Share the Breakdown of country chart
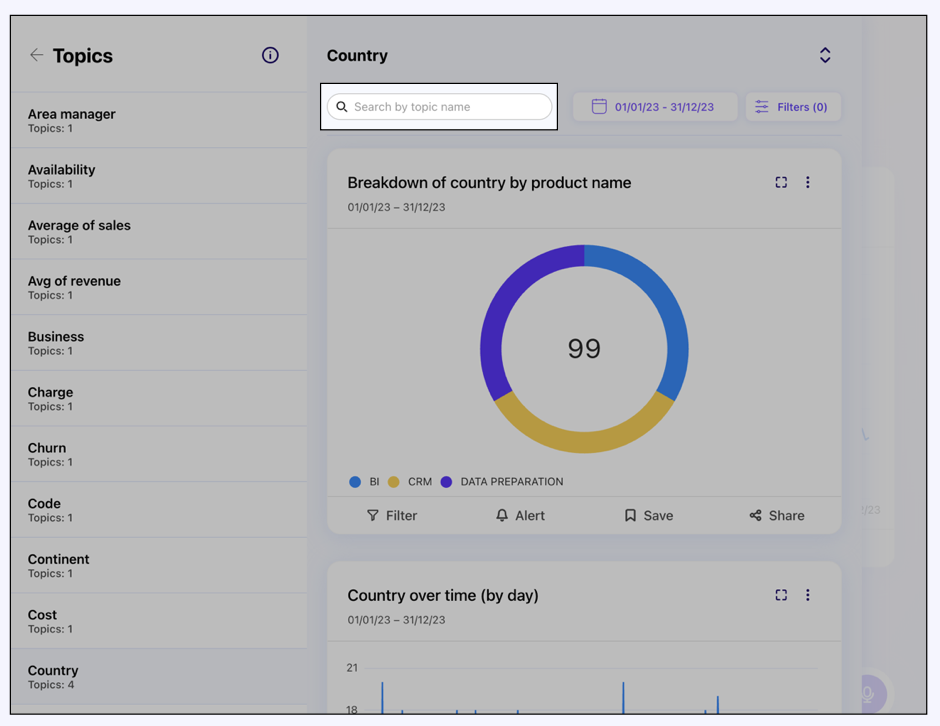940x726 pixels. click(x=777, y=515)
